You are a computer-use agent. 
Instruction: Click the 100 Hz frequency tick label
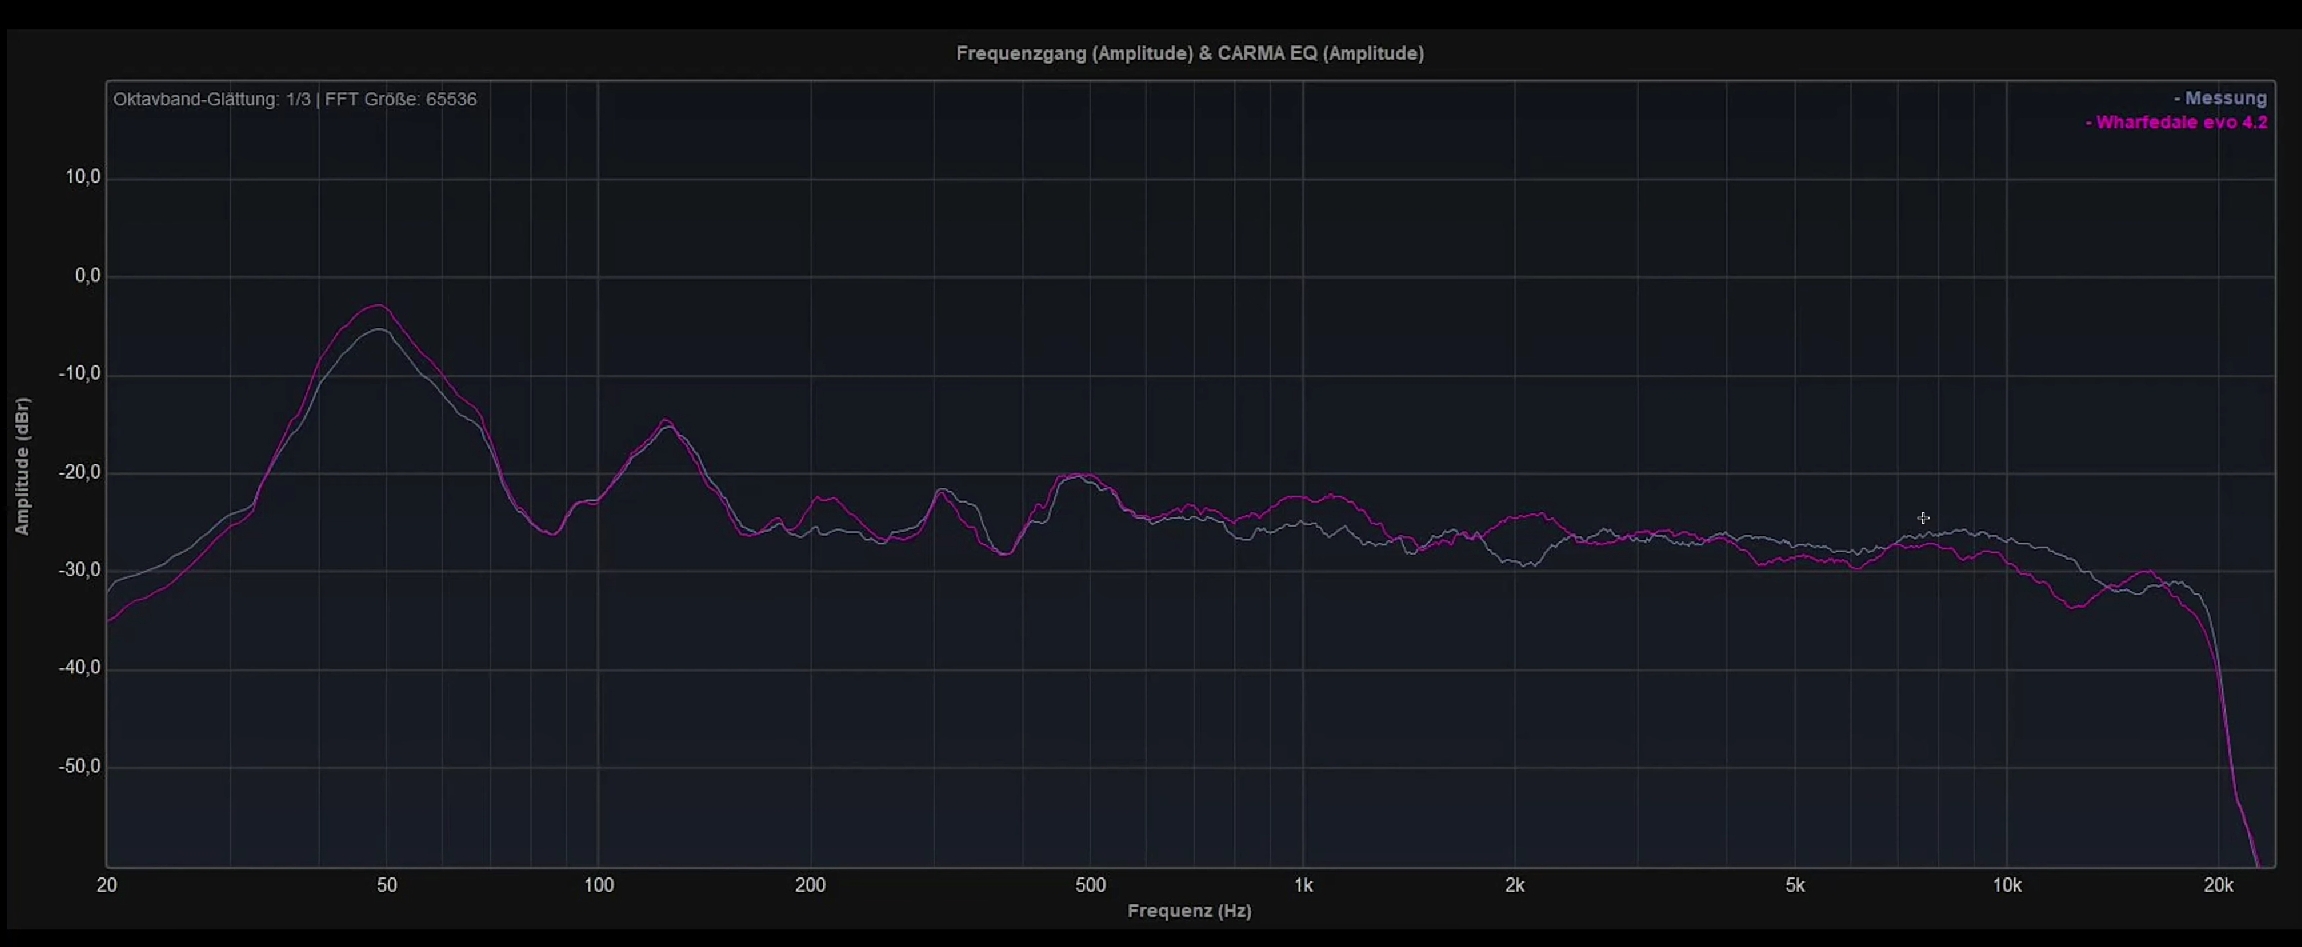[598, 885]
